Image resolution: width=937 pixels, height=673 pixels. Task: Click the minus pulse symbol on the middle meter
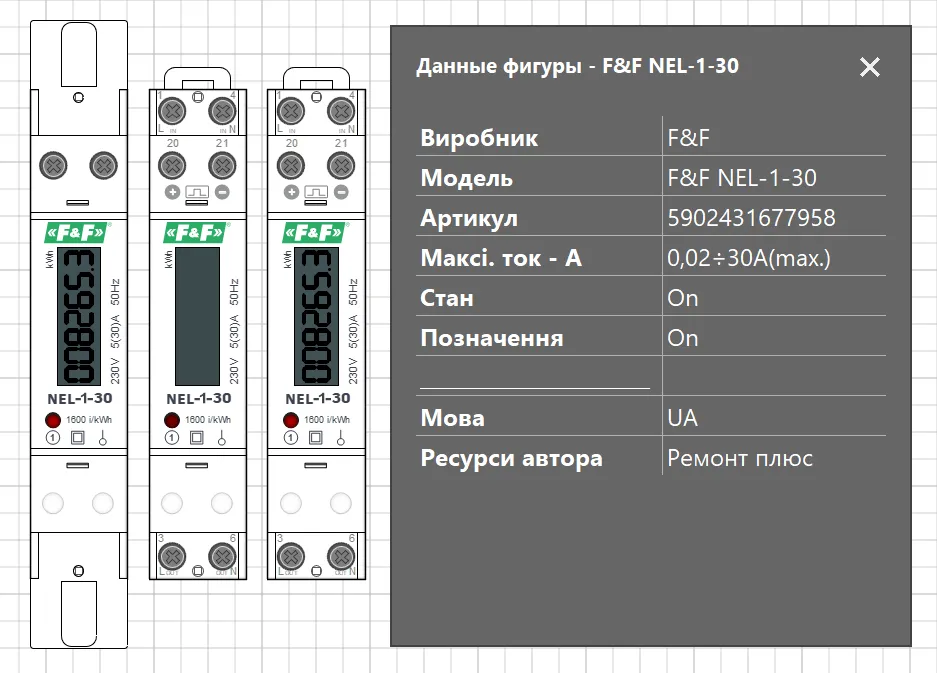click(x=222, y=192)
